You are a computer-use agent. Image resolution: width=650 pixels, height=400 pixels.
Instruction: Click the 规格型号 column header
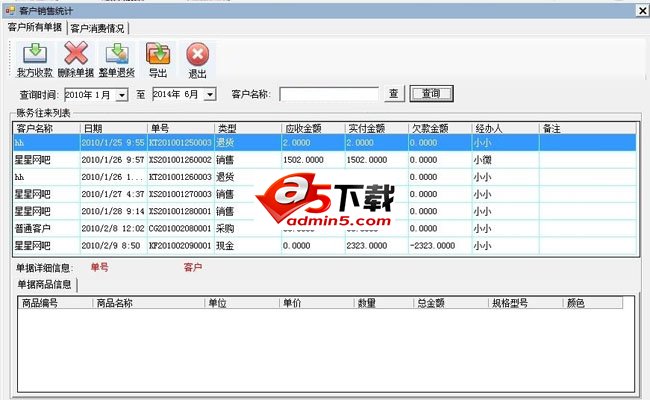point(526,303)
